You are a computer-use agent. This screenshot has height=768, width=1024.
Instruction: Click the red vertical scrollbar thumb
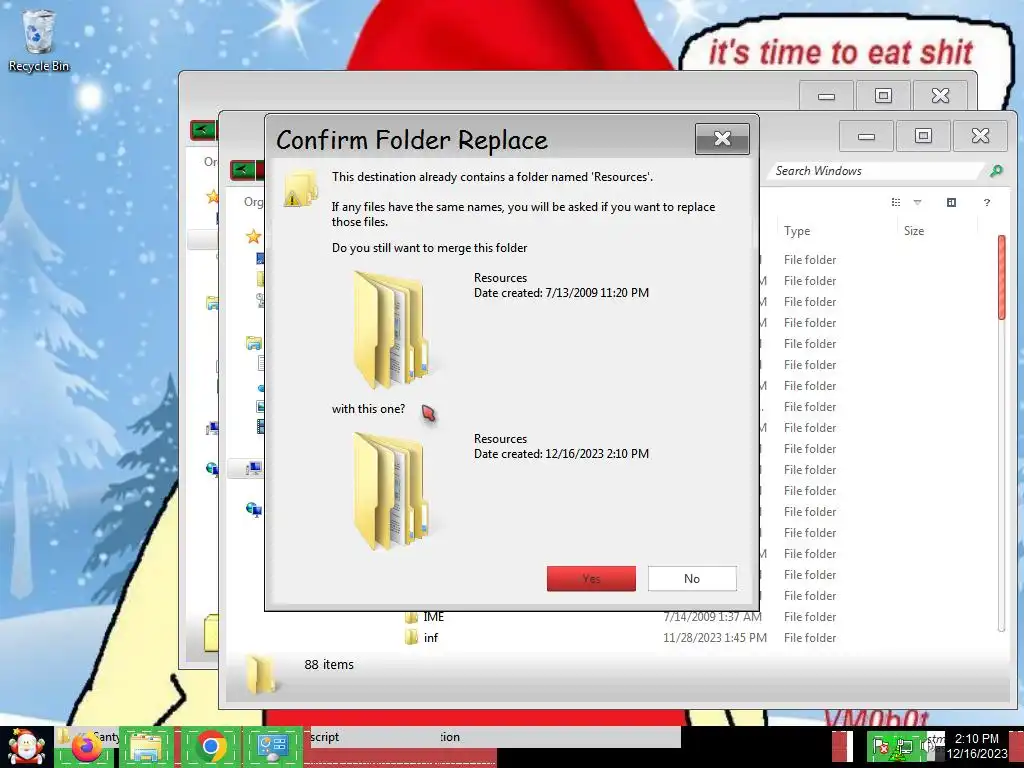click(1002, 278)
